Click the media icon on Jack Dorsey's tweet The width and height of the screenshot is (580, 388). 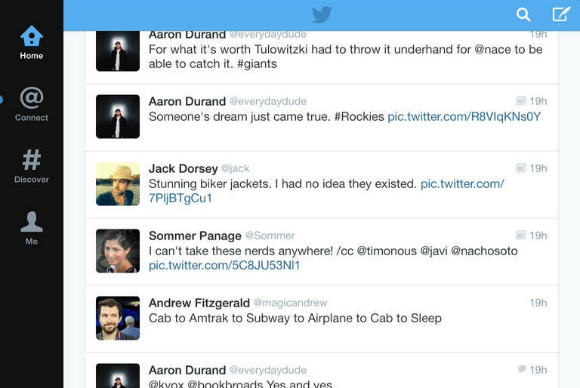(x=521, y=168)
